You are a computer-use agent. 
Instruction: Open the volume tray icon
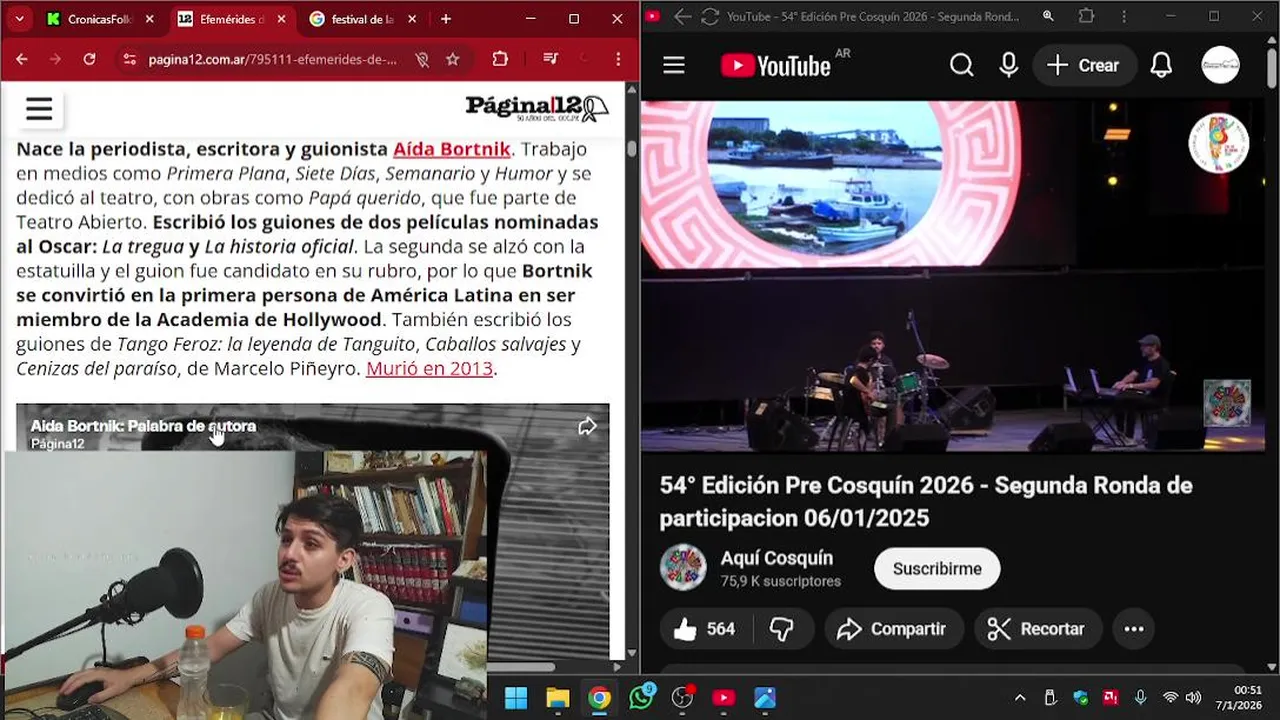[x=1193, y=697]
